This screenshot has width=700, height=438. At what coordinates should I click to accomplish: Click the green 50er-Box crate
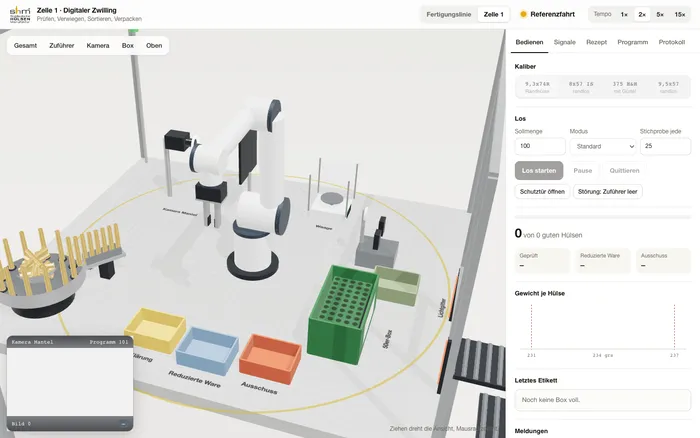click(x=342, y=315)
